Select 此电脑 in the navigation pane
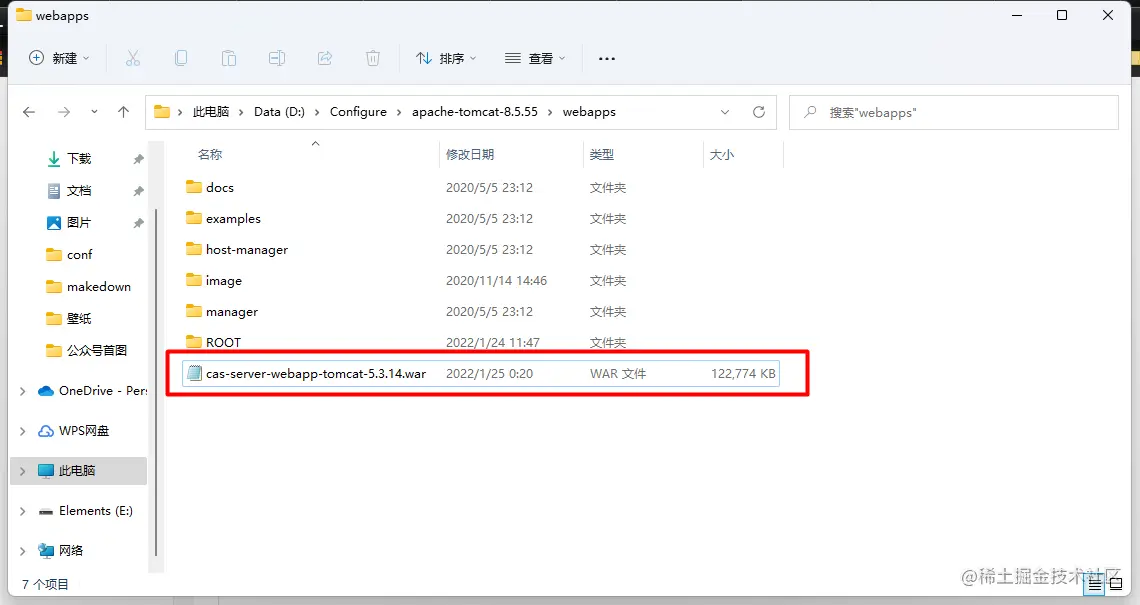The image size is (1140, 605). [x=77, y=471]
